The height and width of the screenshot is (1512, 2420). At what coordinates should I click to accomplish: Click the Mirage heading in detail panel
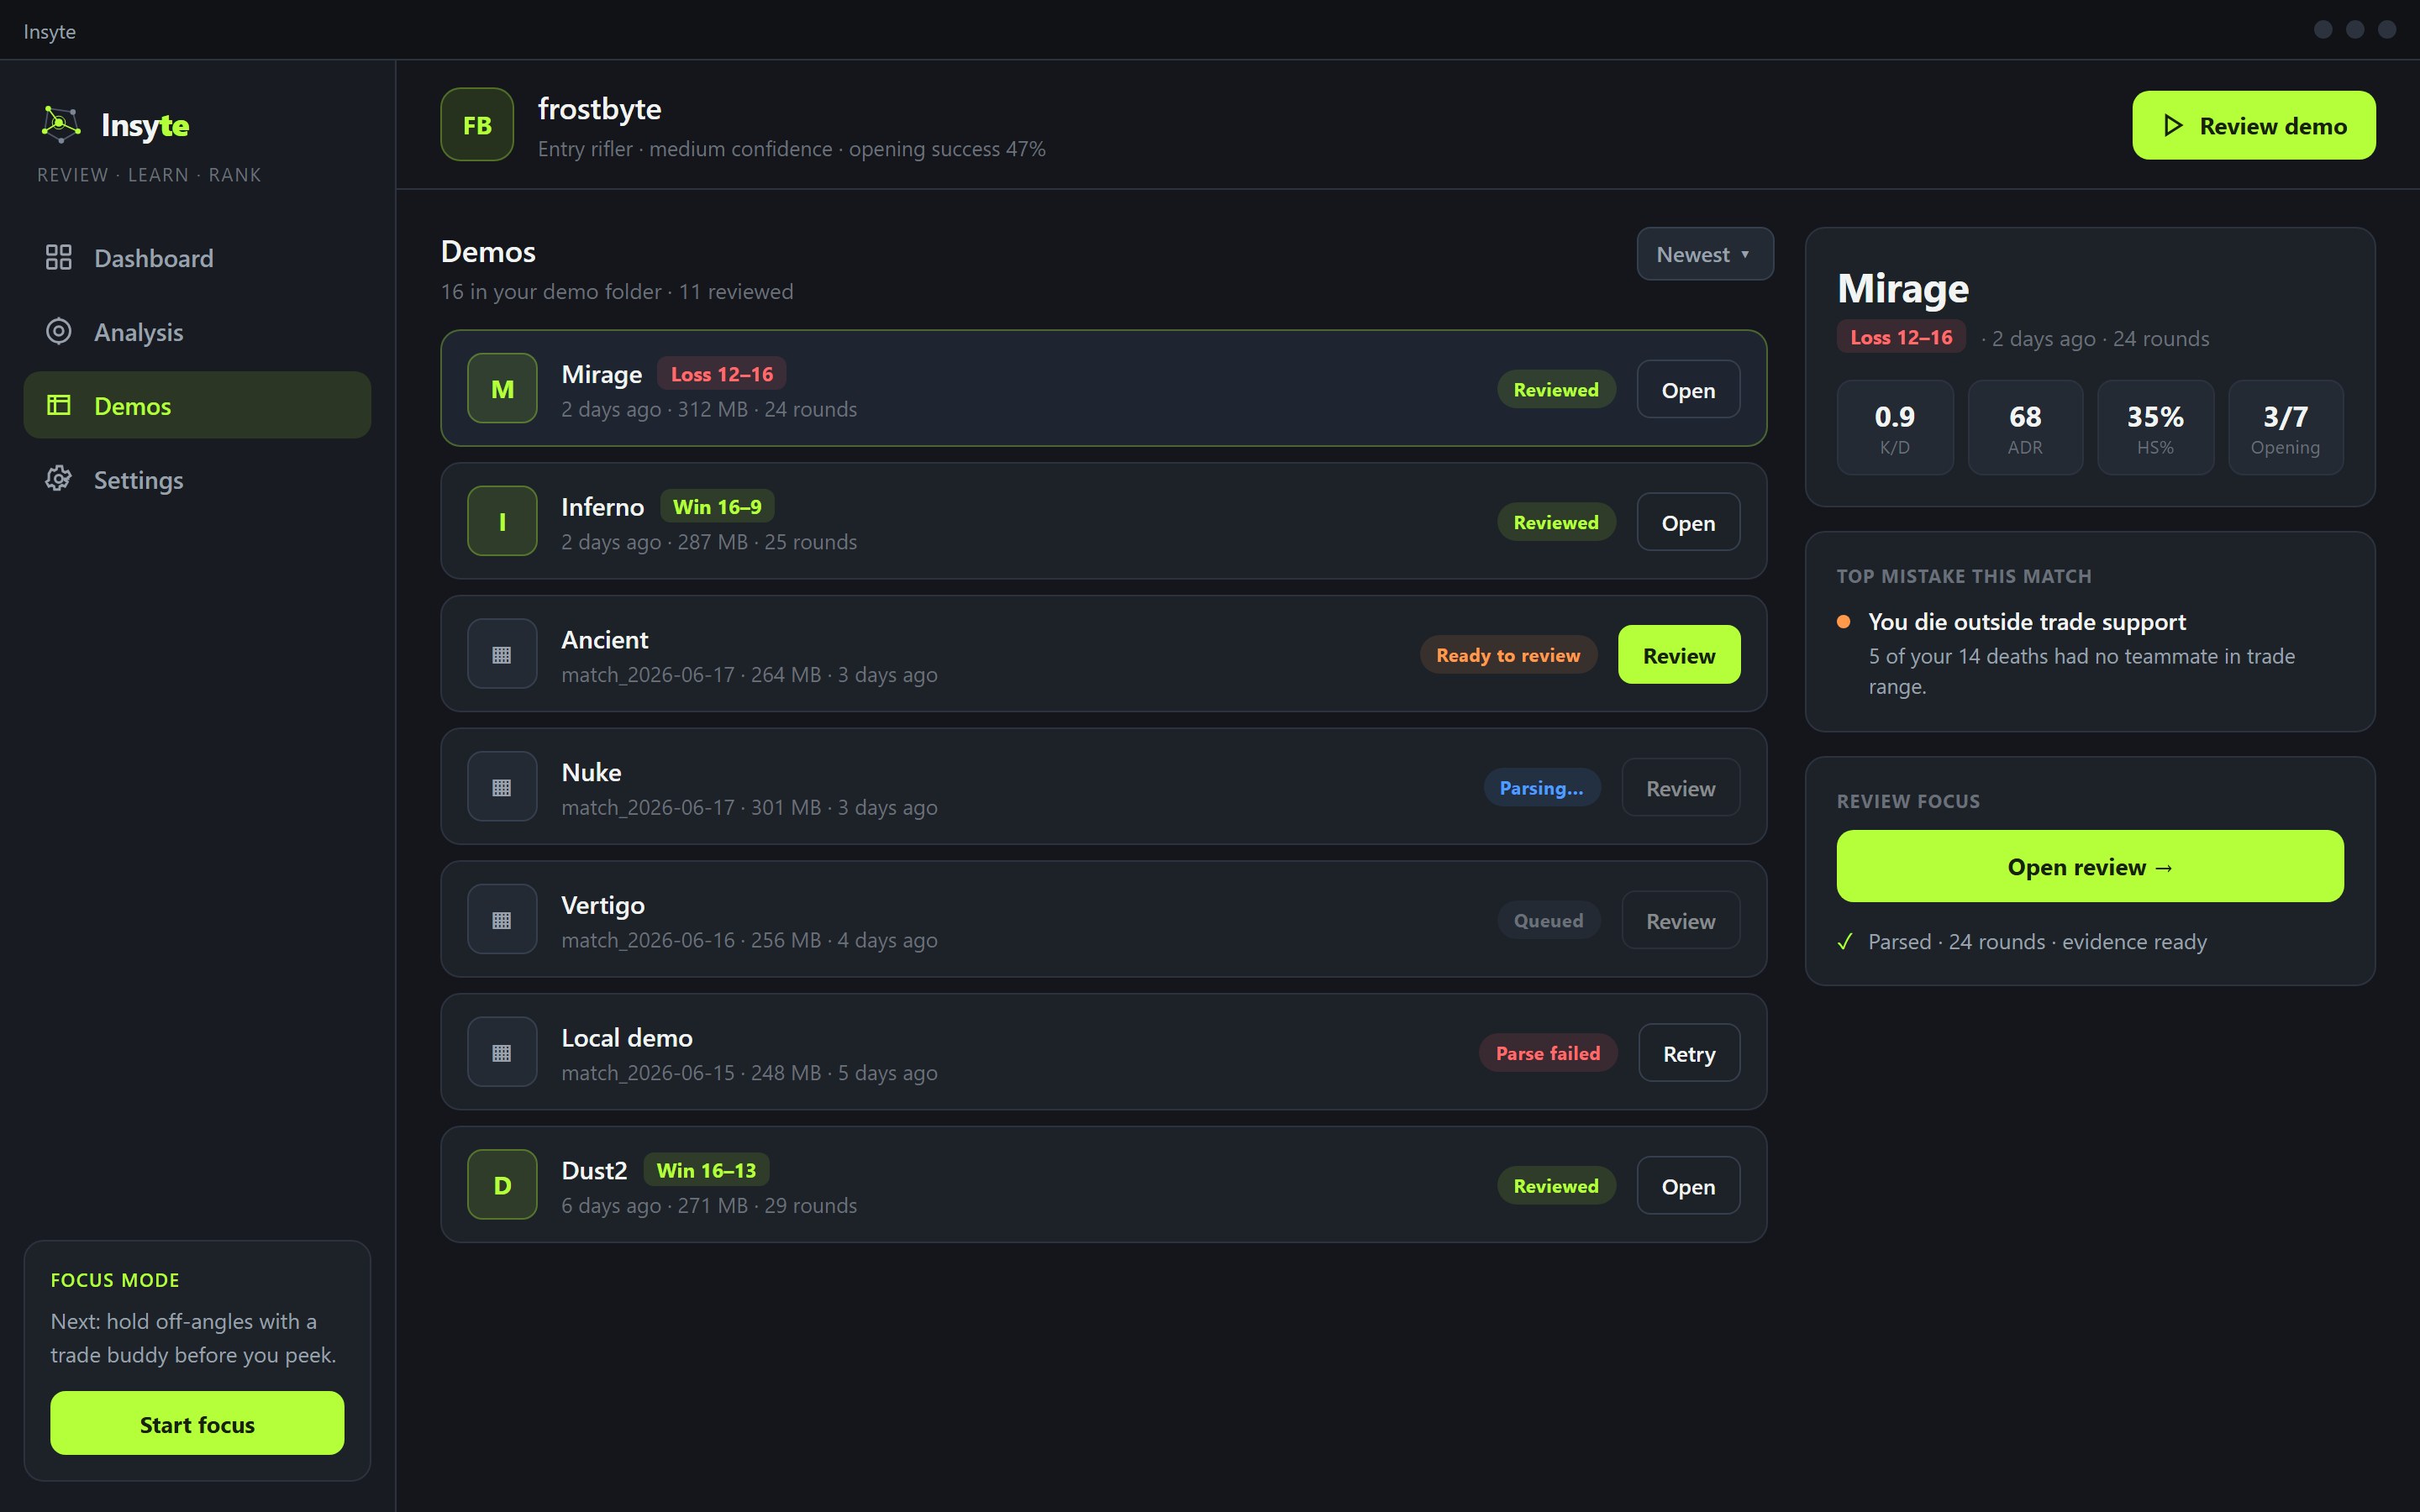(1902, 288)
